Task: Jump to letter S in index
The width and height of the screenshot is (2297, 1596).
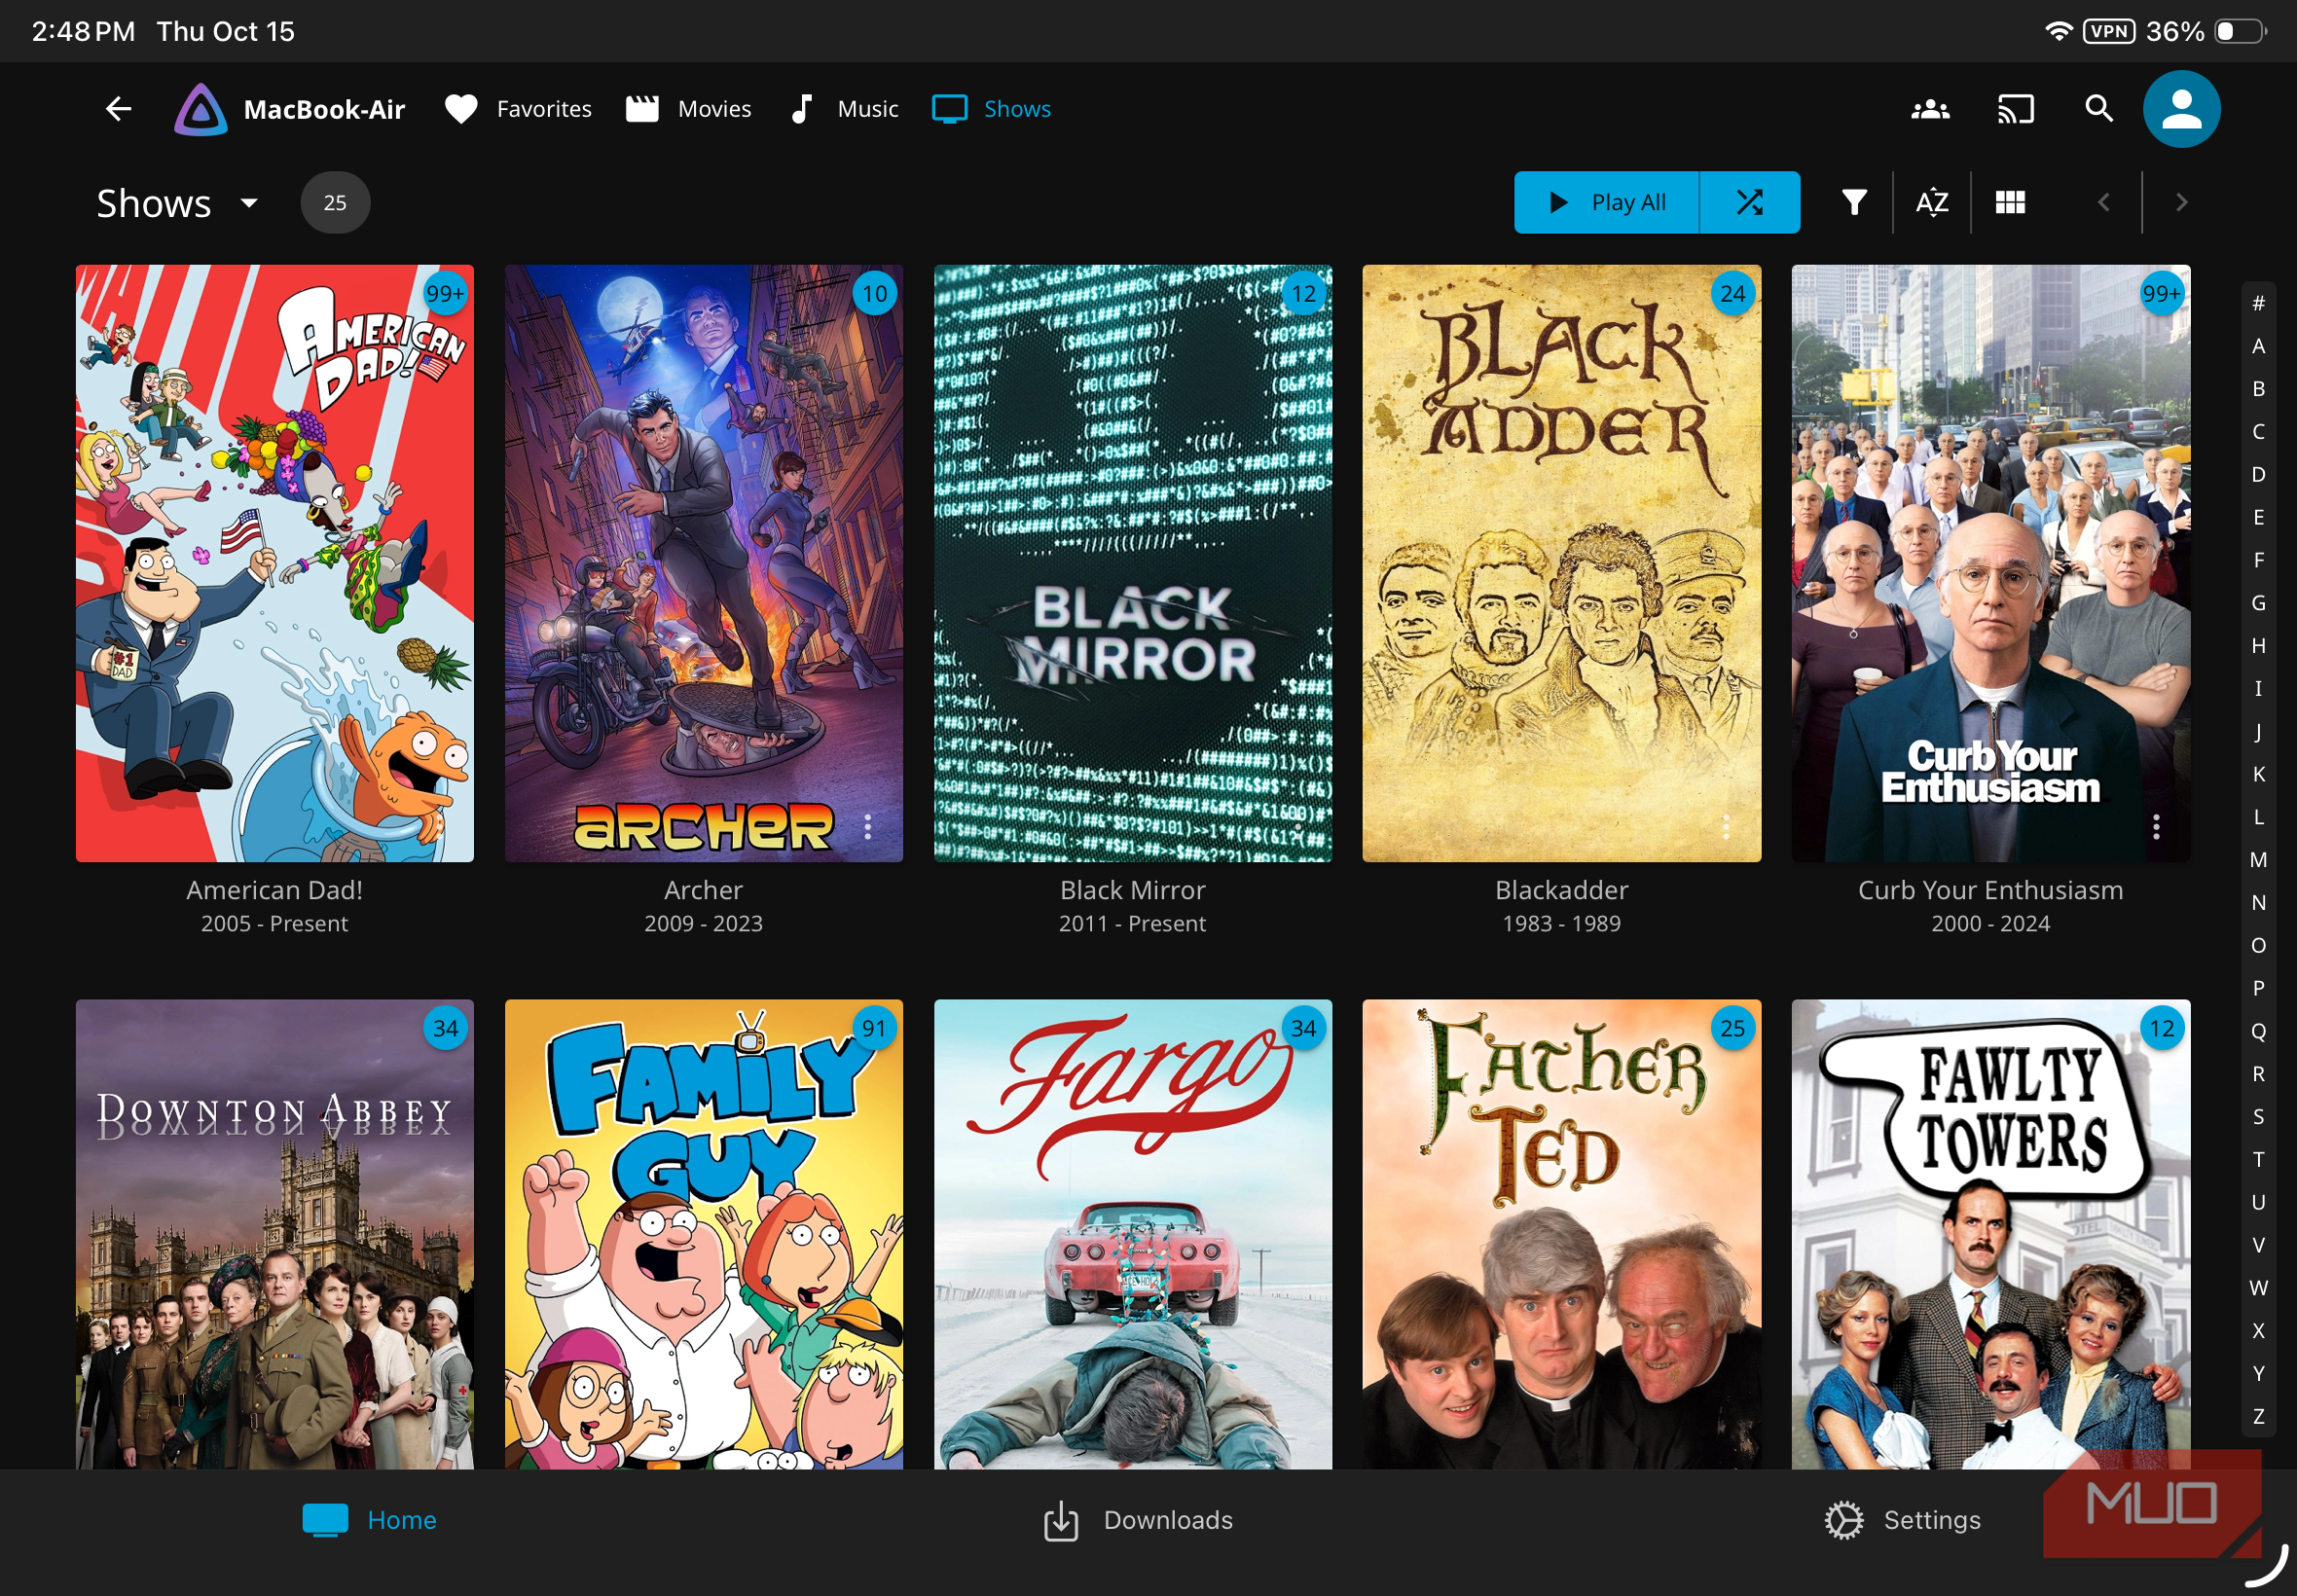Action: (x=2258, y=1117)
